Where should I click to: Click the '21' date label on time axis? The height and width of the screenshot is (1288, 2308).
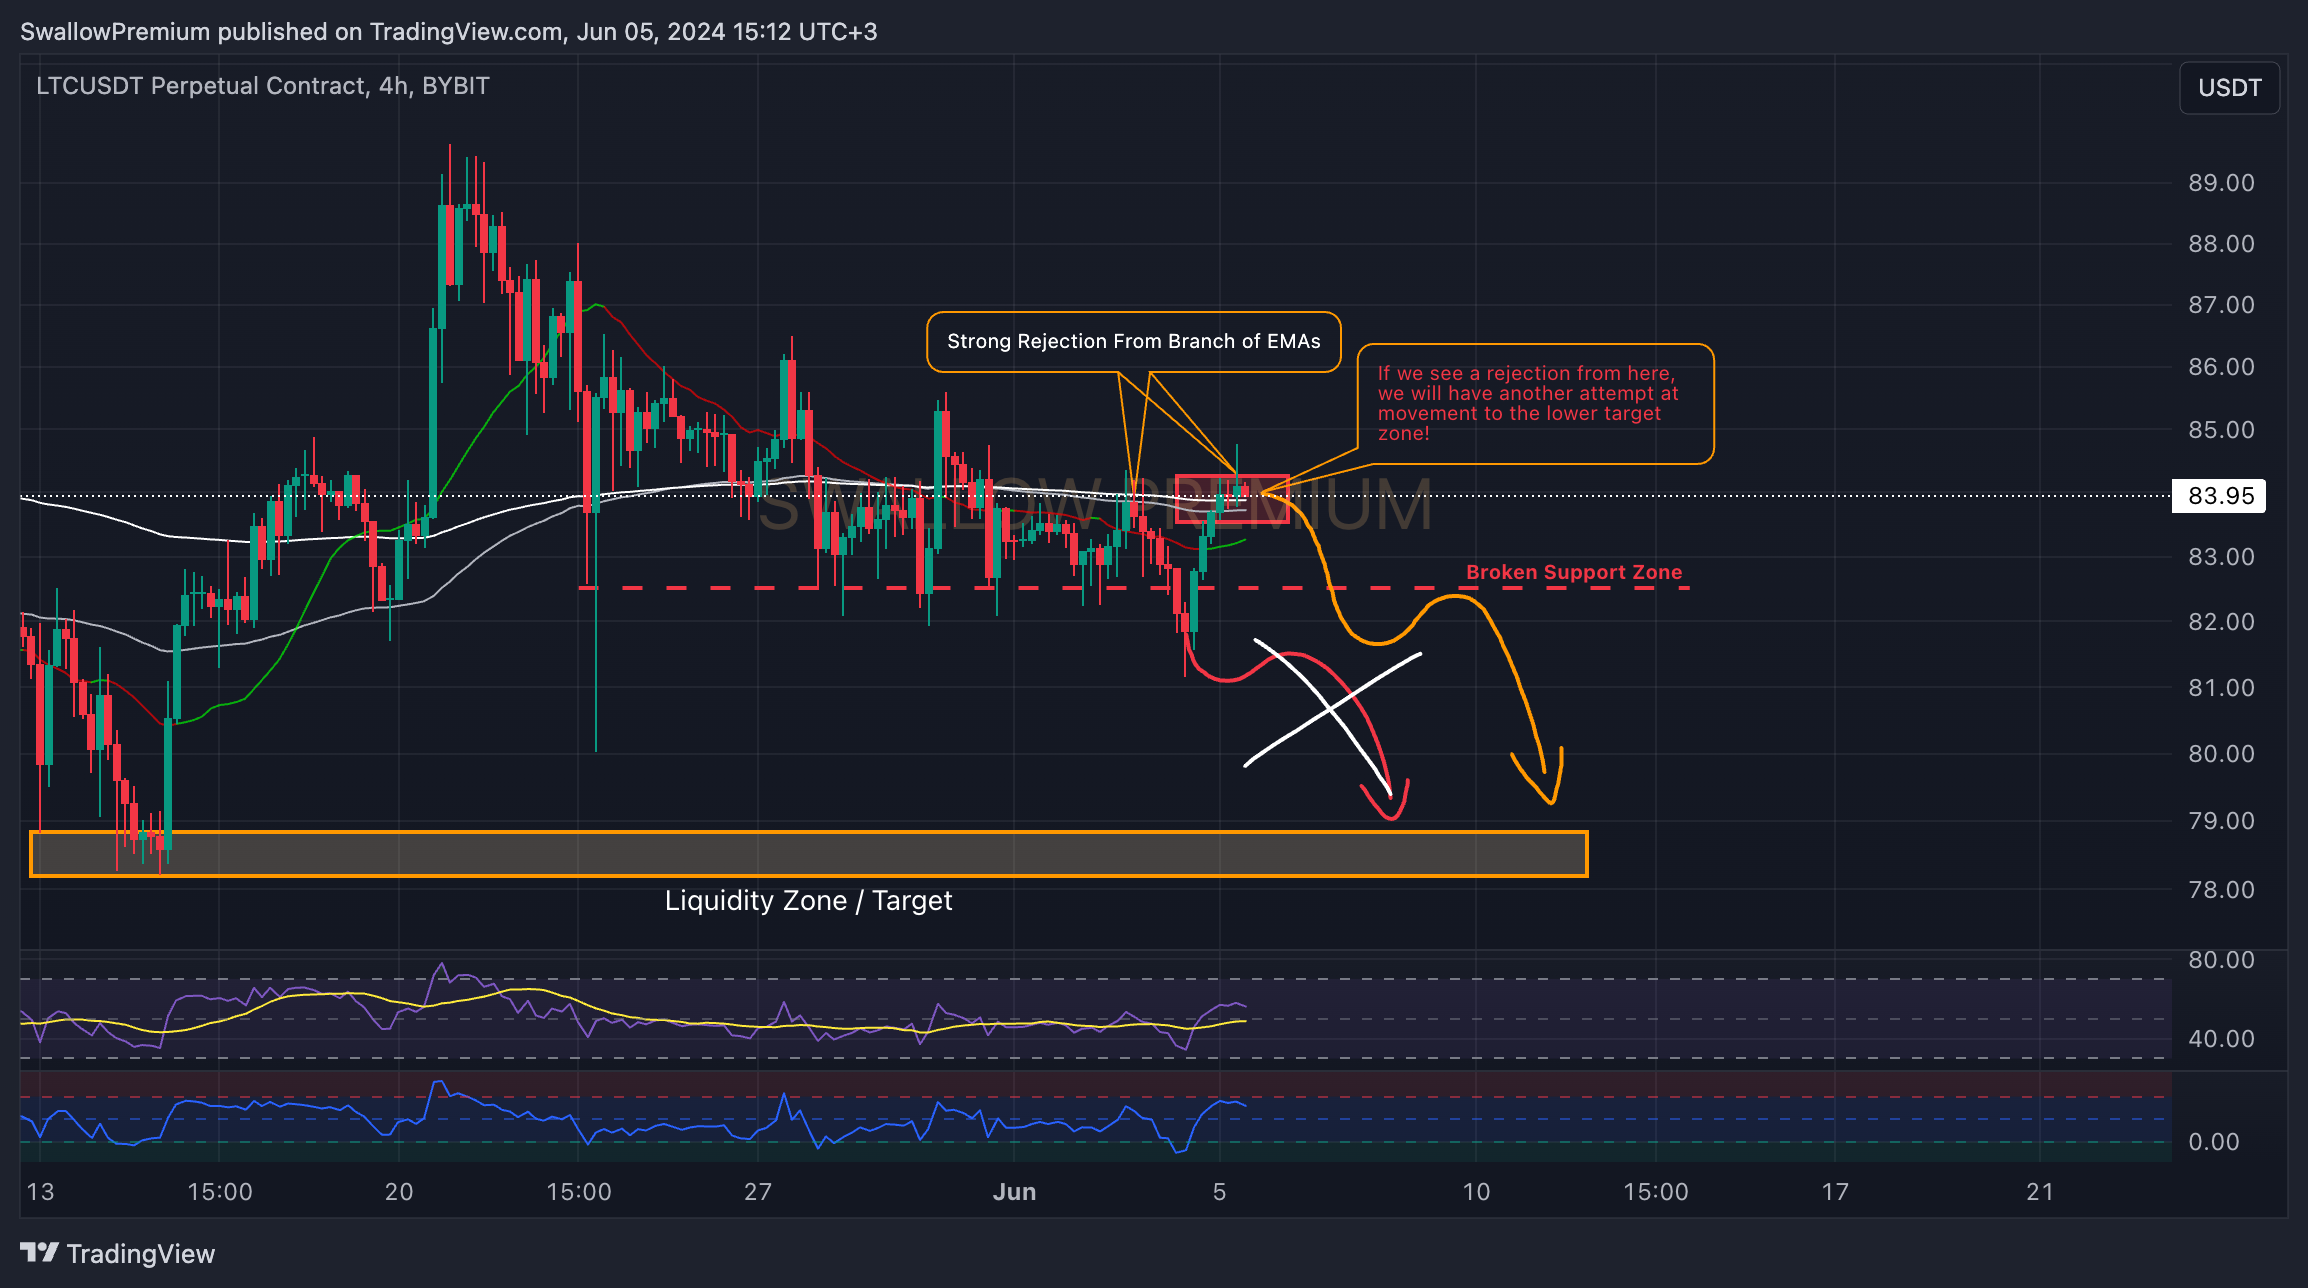pyautogui.click(x=2040, y=1192)
